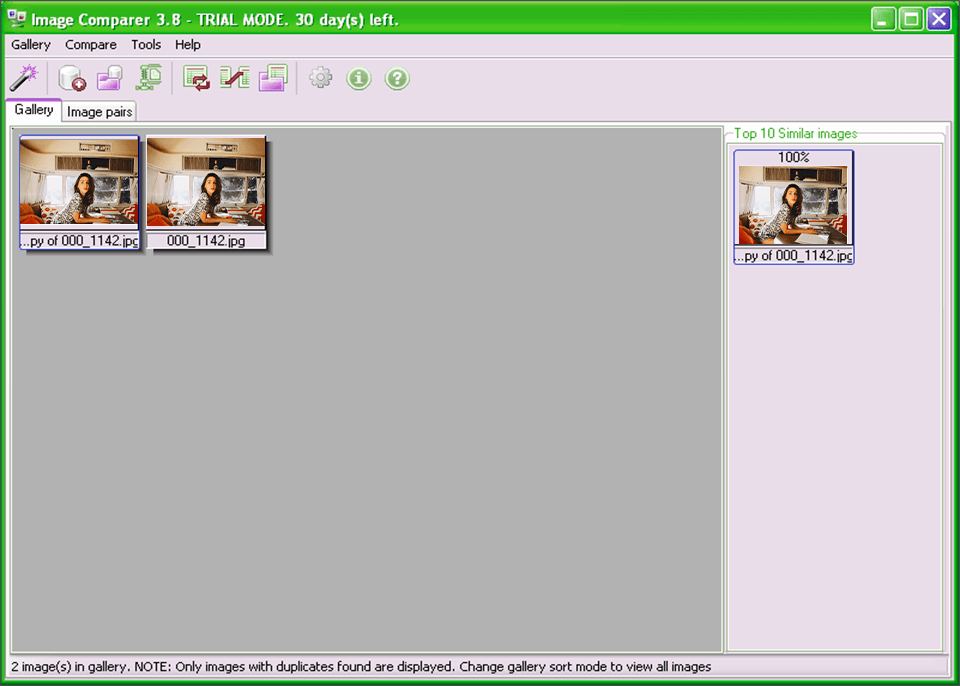
Task: Select the 000_1142.jpg thumbnail in gallery
Action: (206, 185)
